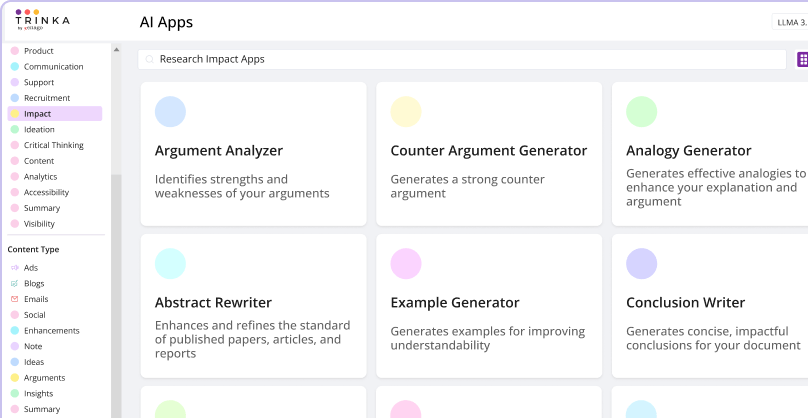Click the Research Impact Apps search field
This screenshot has height=418, width=808.
(460, 60)
